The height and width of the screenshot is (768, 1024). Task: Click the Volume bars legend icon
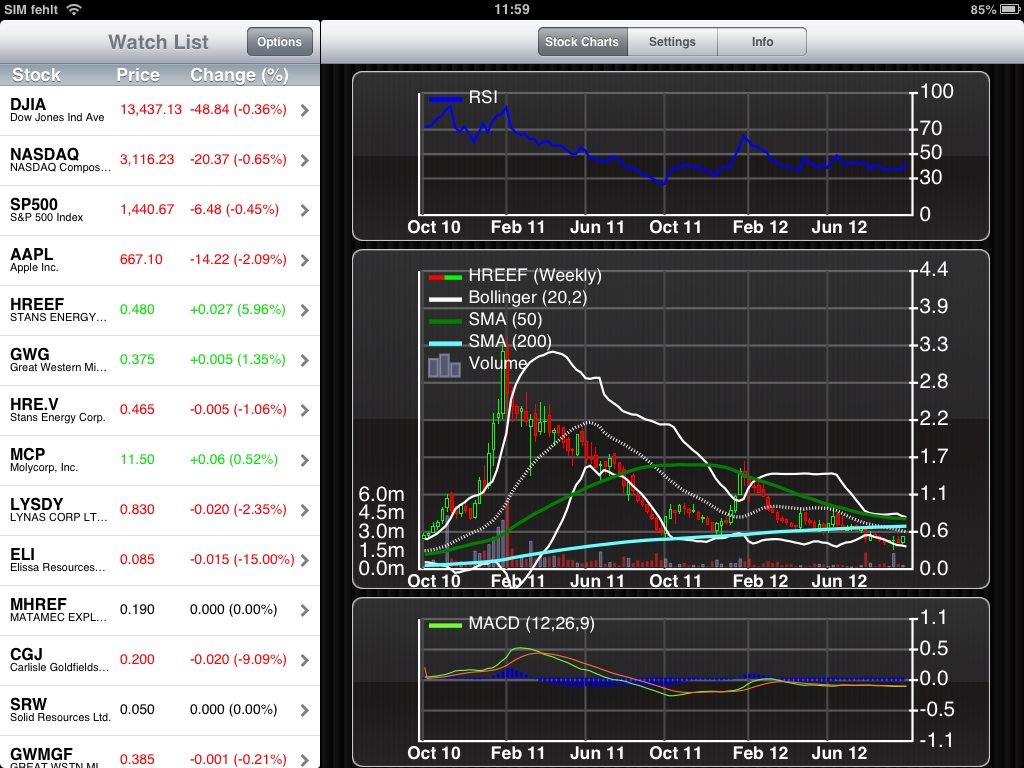tap(445, 365)
